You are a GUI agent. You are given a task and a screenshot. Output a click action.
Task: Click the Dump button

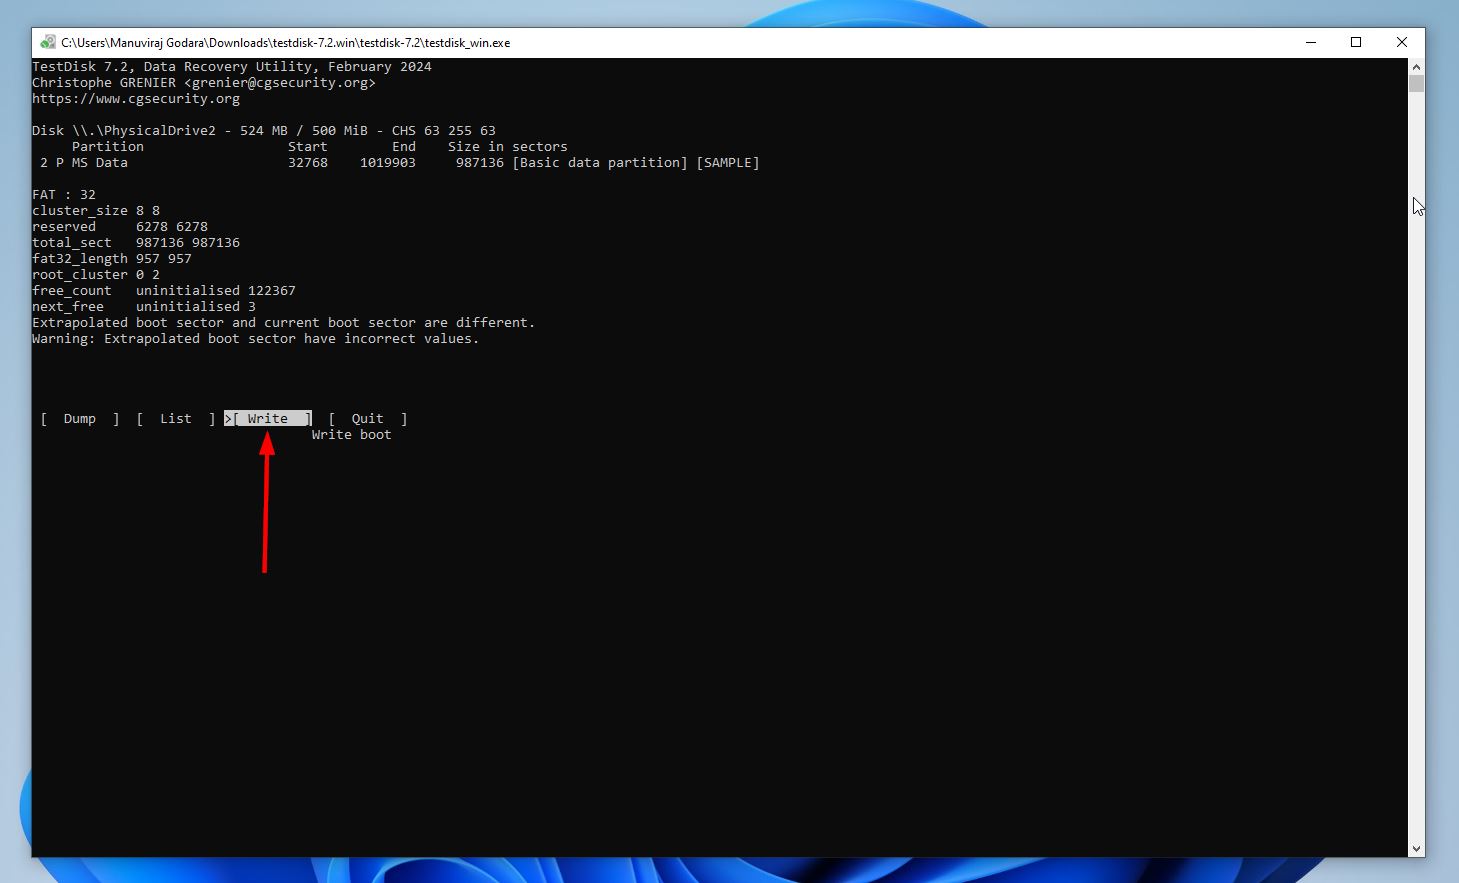tap(79, 418)
